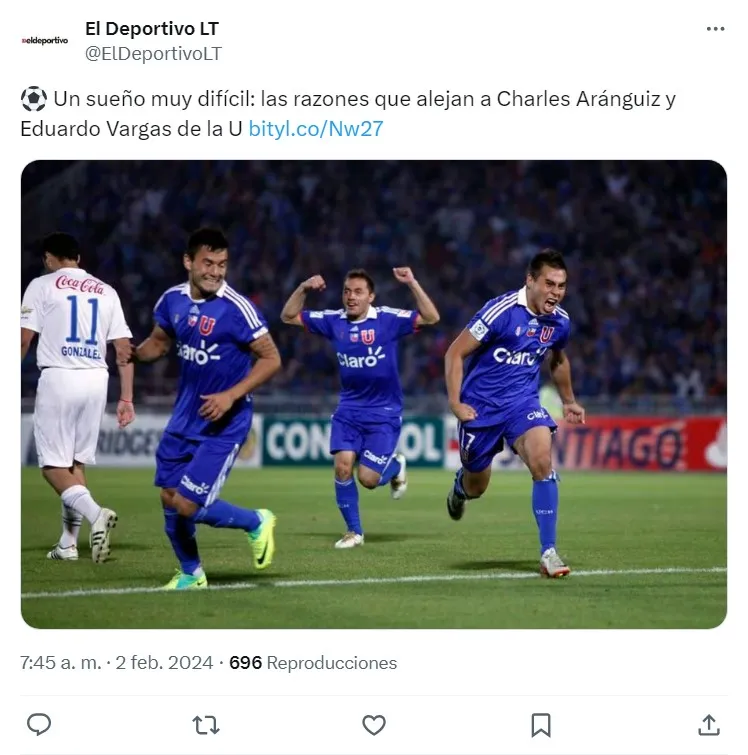The image size is (748, 755).
Task: Repost this tweet with the retweet icon
Action: point(206,725)
